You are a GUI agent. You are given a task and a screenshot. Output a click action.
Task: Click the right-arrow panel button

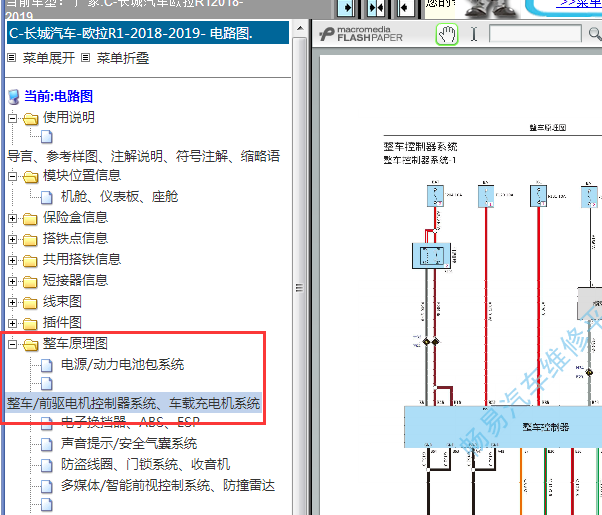[346, 8]
